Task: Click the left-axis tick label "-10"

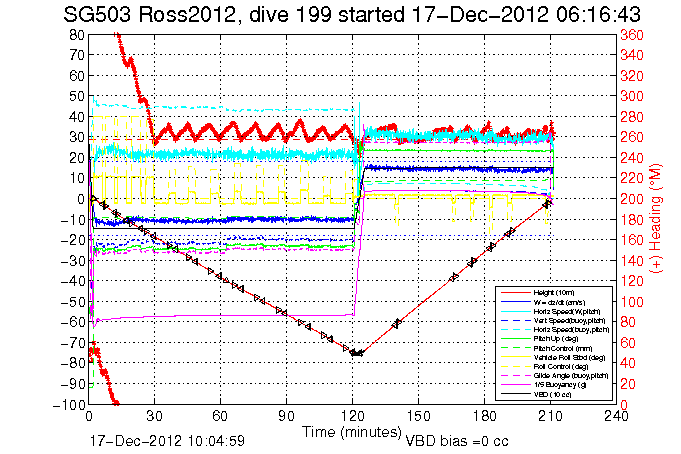Action: (x=73, y=220)
